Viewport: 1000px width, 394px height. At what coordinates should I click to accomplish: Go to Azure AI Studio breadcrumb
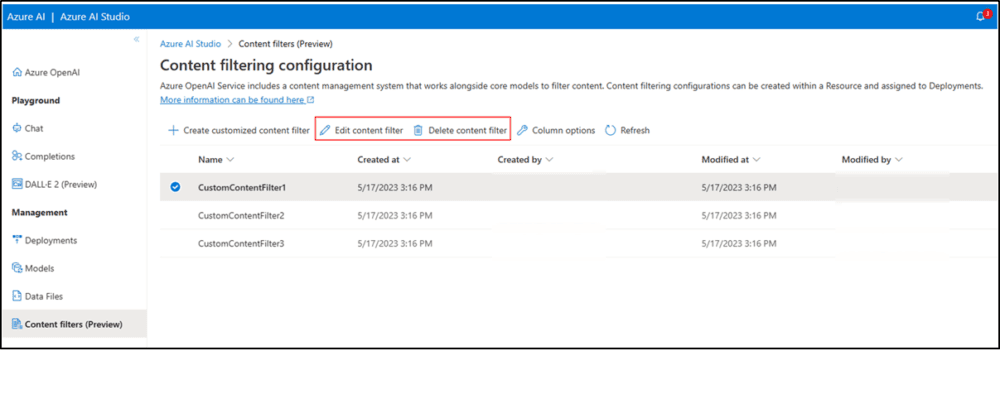(190, 43)
